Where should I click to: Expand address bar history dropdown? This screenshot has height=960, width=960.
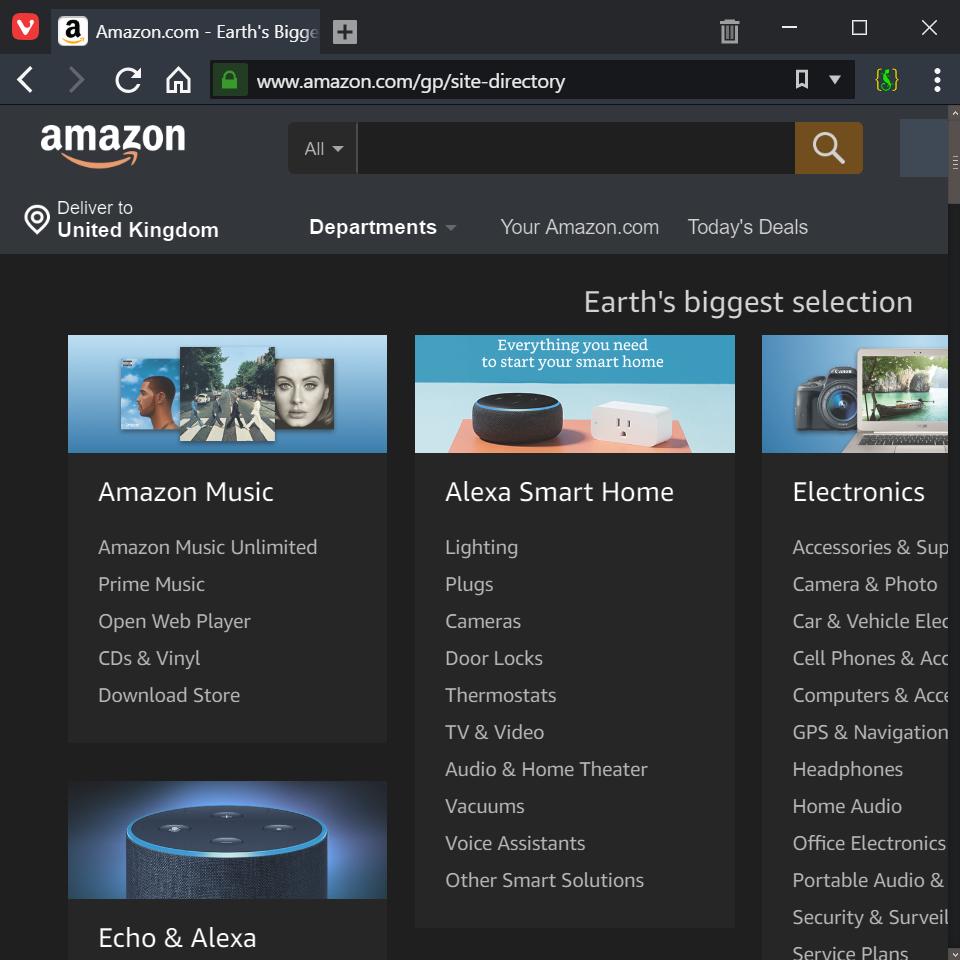coord(834,79)
